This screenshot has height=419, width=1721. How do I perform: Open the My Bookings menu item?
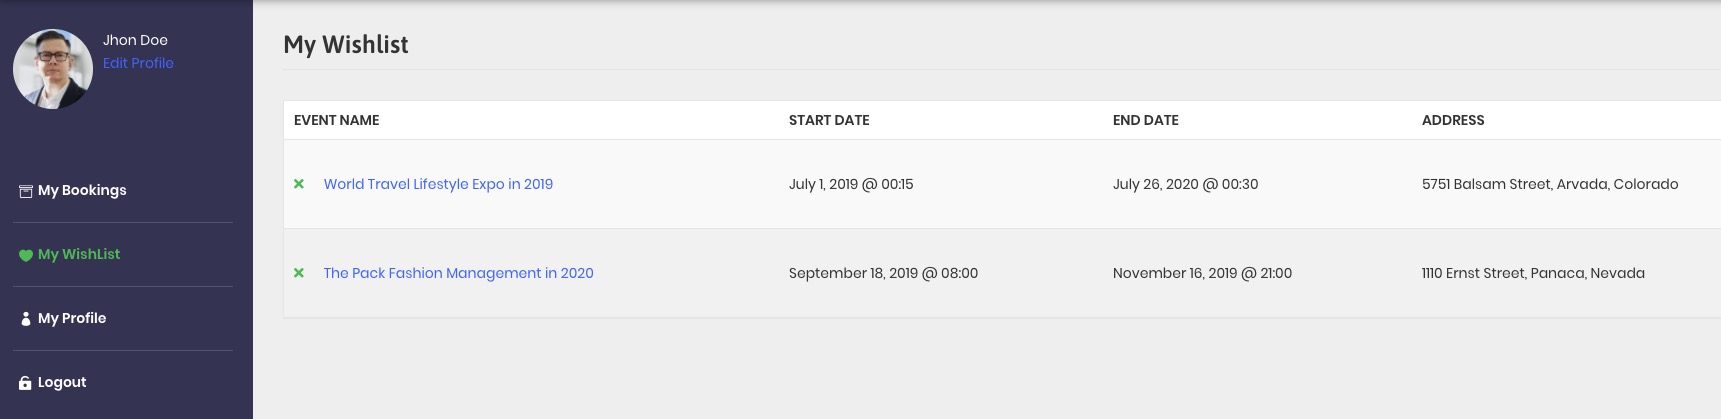82,190
